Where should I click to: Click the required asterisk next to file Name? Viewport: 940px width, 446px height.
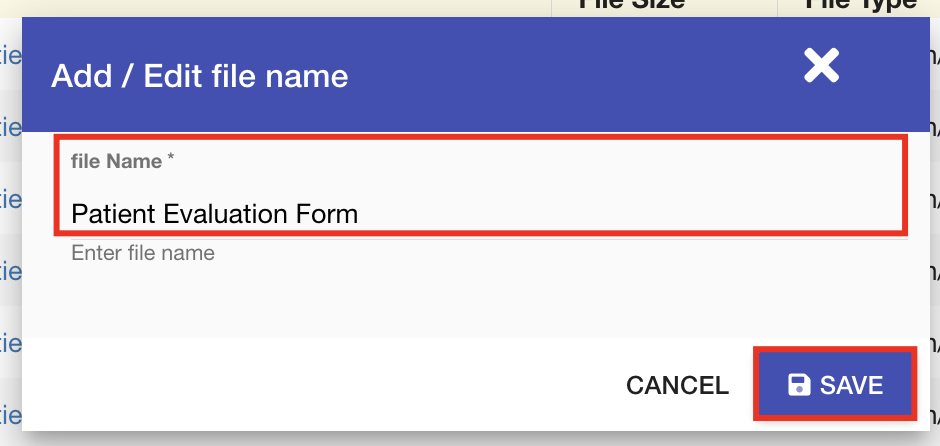171,159
